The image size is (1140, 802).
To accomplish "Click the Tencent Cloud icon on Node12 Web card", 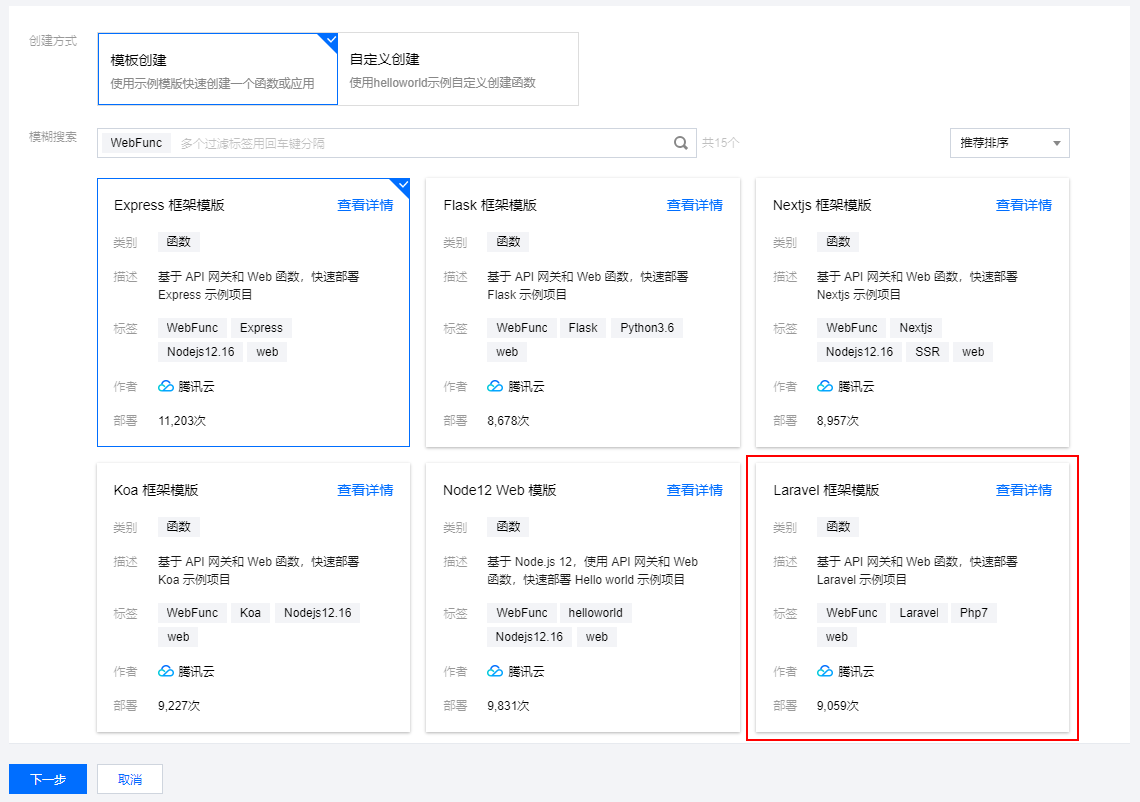I will tap(494, 671).
